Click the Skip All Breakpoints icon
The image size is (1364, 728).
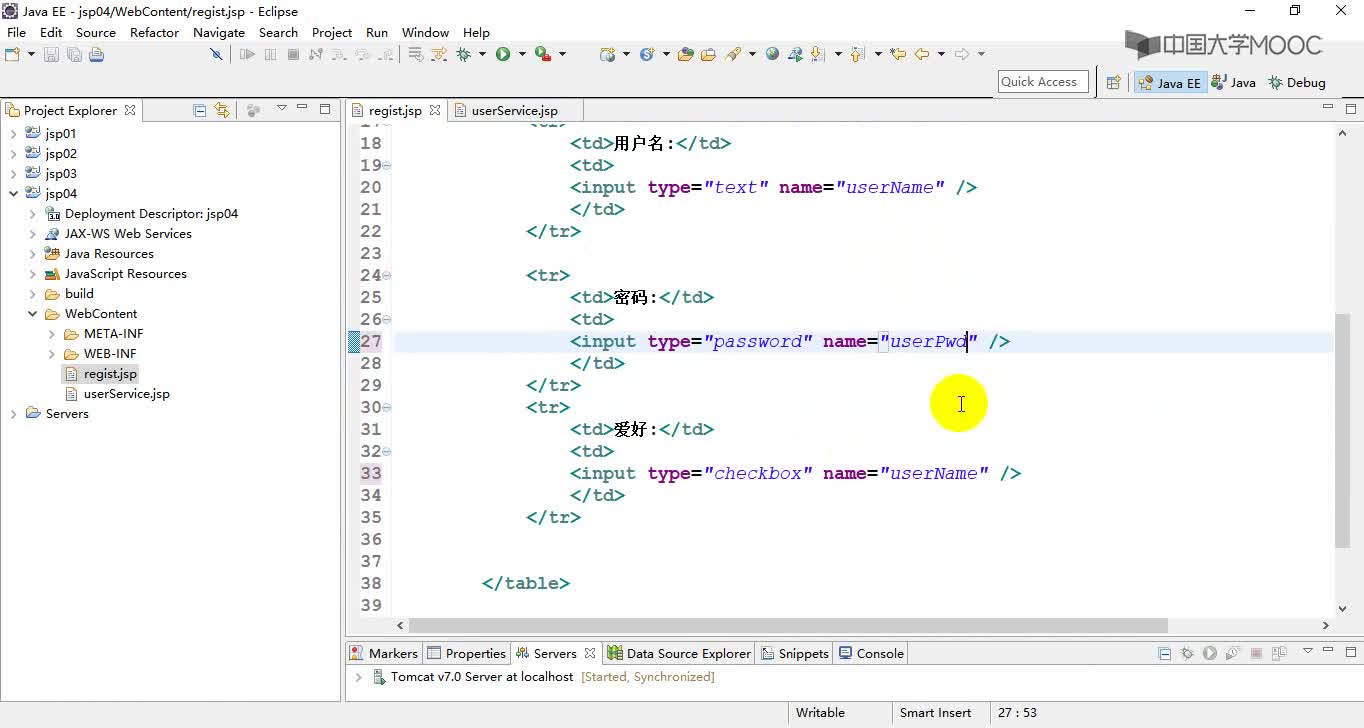point(215,54)
